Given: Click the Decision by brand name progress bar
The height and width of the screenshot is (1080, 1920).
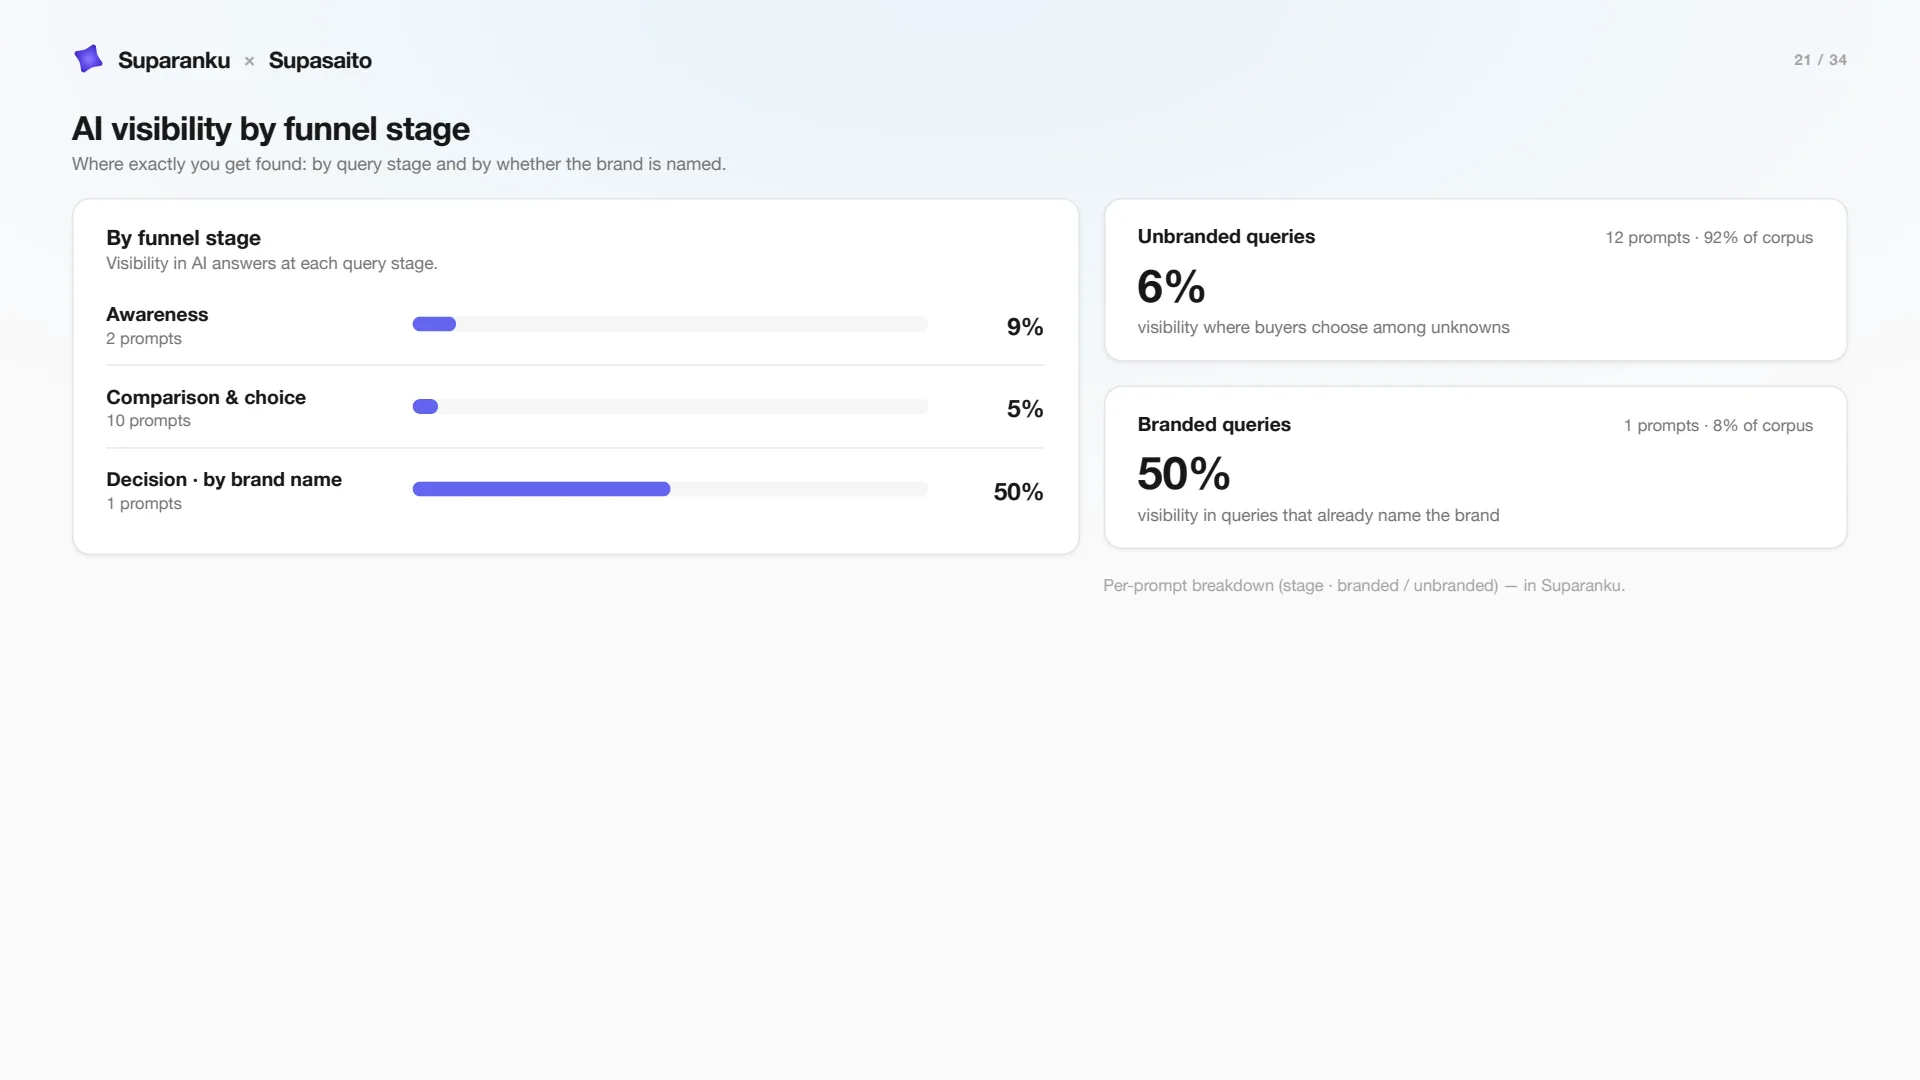Looking at the screenshot, I should (x=670, y=489).
